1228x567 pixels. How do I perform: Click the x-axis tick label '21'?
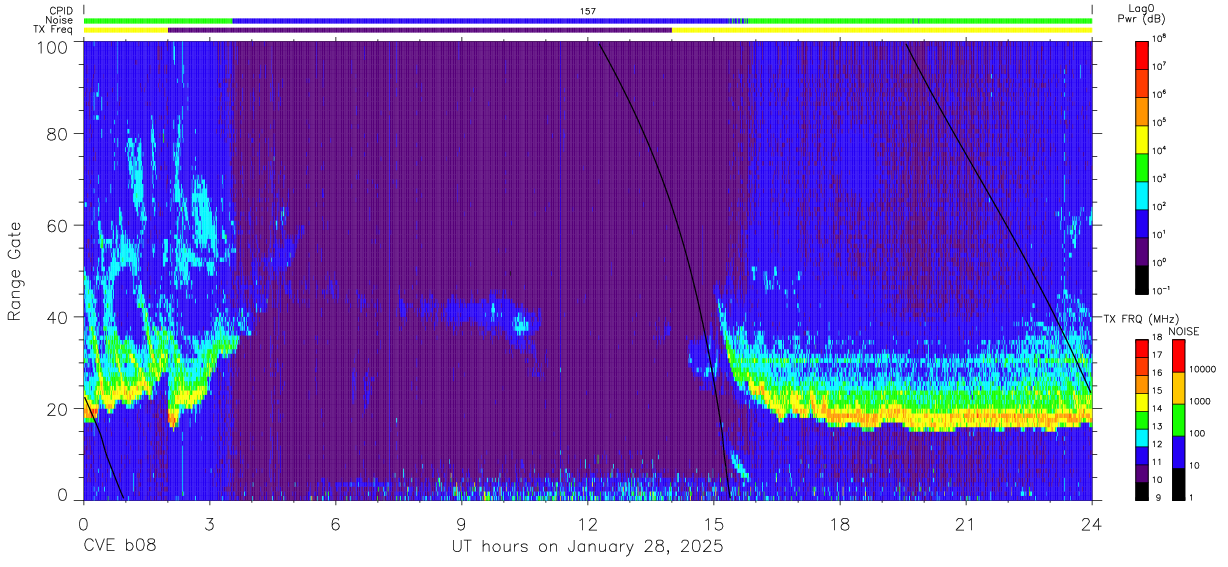pos(966,524)
